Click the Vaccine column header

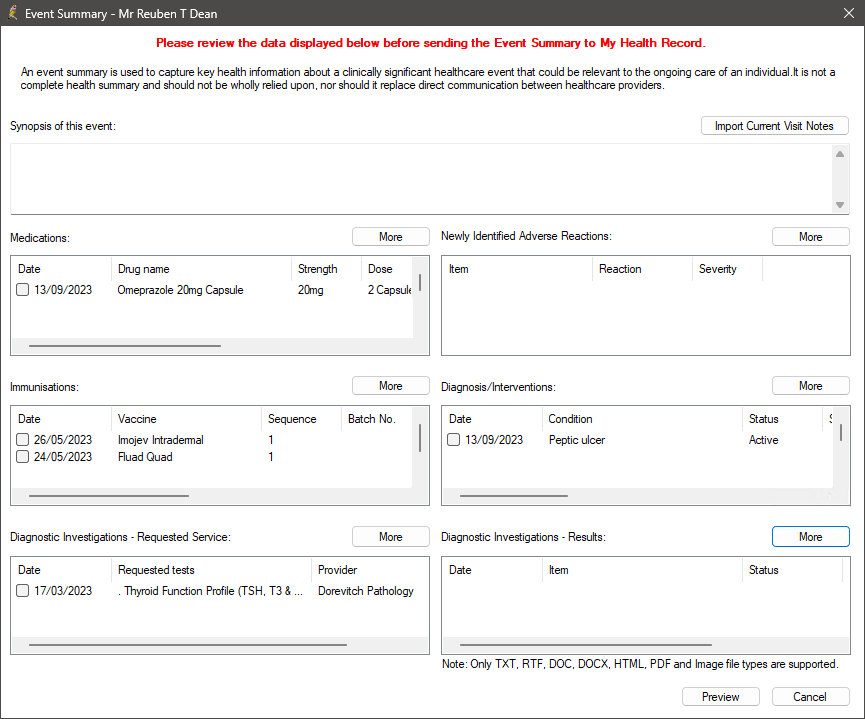pos(186,419)
